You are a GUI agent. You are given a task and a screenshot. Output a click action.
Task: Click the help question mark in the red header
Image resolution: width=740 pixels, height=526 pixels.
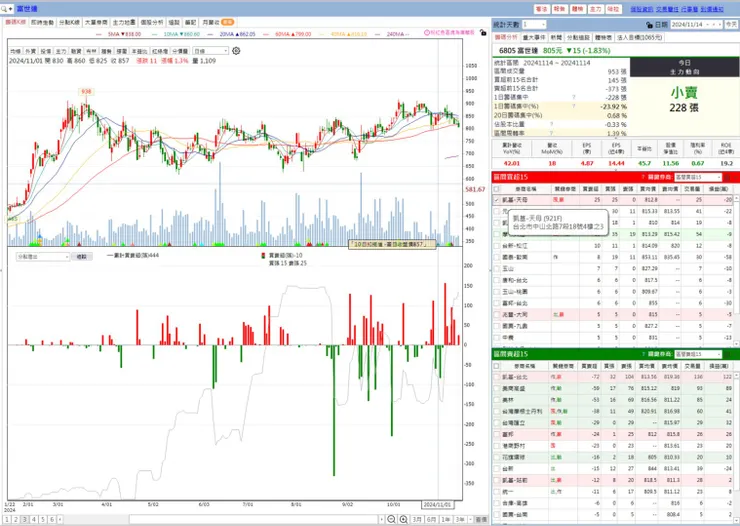[x=643, y=177]
